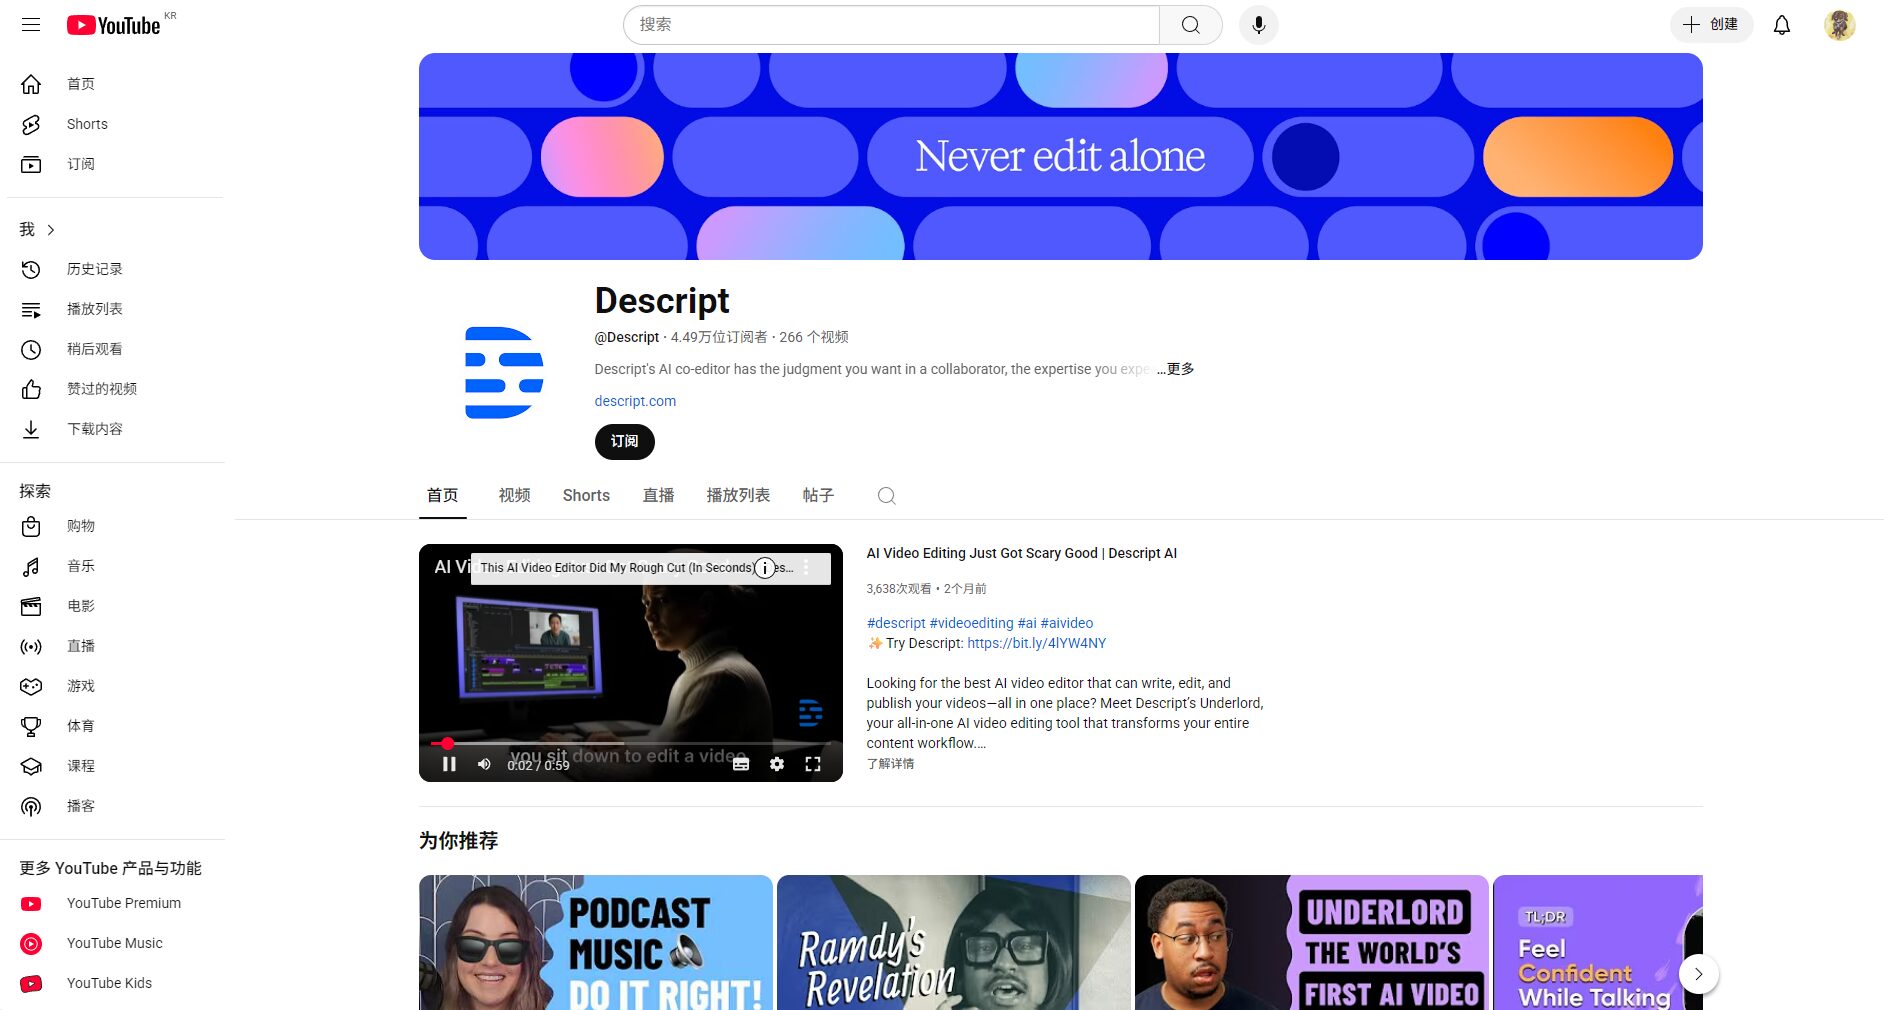Viewport: 1884px width, 1010px height.
Task: Pause the featured video
Action: [x=449, y=764]
